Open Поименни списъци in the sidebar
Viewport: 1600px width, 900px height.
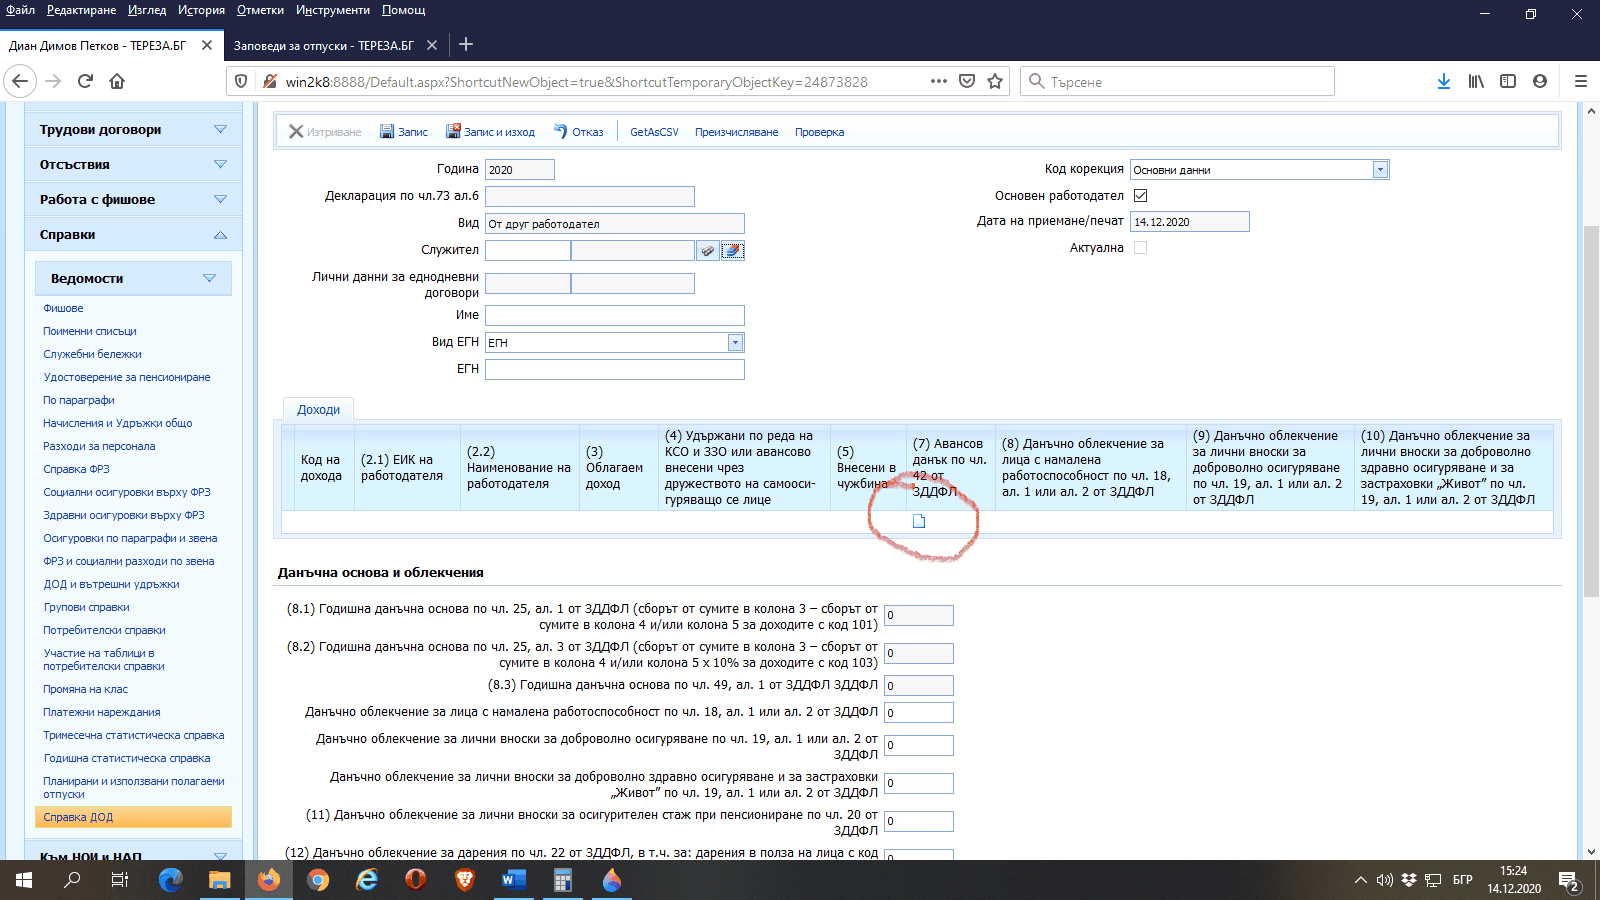click(89, 331)
